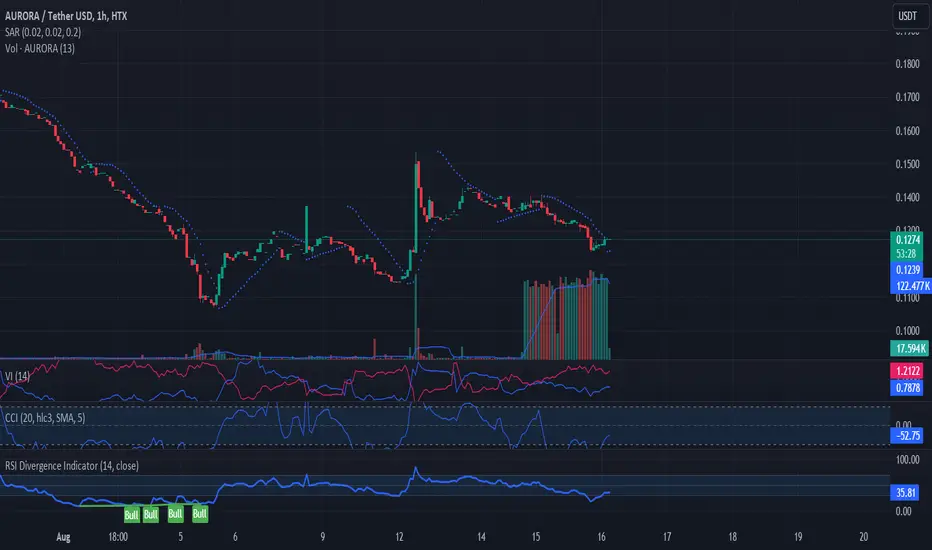Click the RSI Divergence Indicator (14, close) legend
932x550 pixels.
point(72,466)
